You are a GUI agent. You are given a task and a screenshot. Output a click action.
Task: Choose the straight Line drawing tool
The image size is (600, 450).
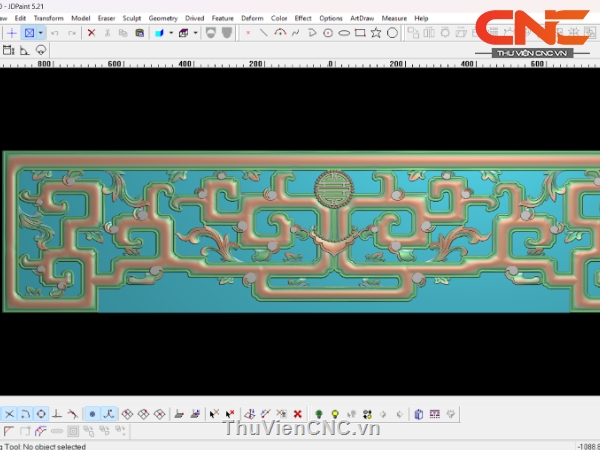tap(264, 33)
